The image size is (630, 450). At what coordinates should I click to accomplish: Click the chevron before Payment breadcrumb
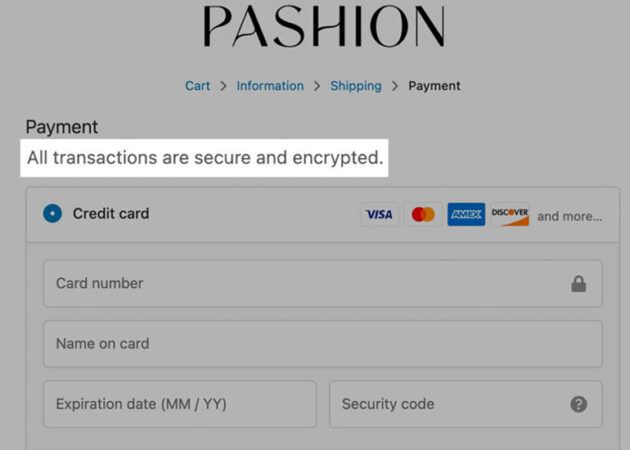(x=395, y=86)
